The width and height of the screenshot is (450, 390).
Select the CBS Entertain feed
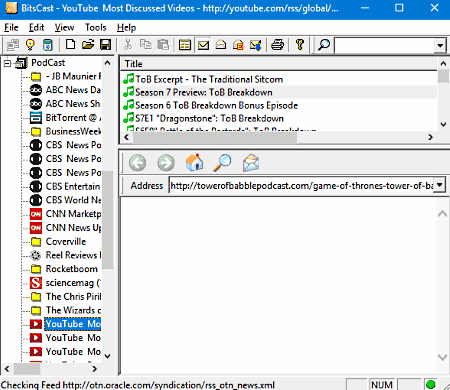[x=73, y=186]
